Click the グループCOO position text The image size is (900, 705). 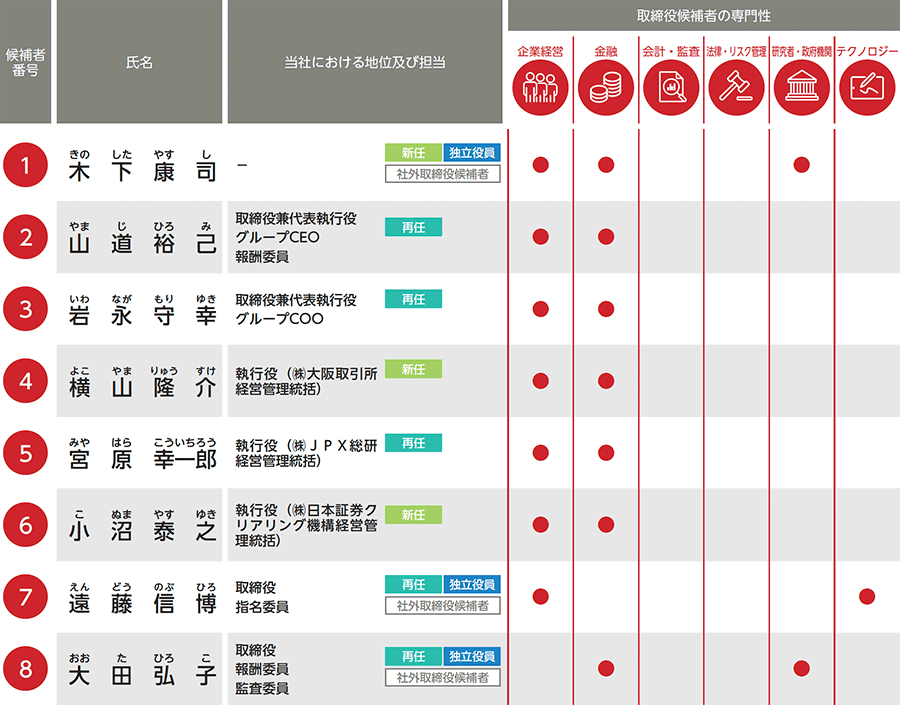click(280, 319)
